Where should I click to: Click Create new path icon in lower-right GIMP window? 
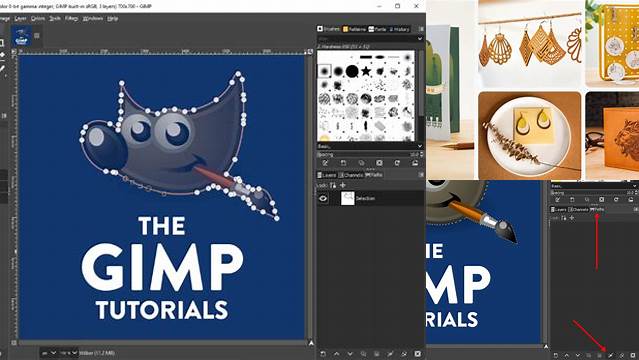555,356
